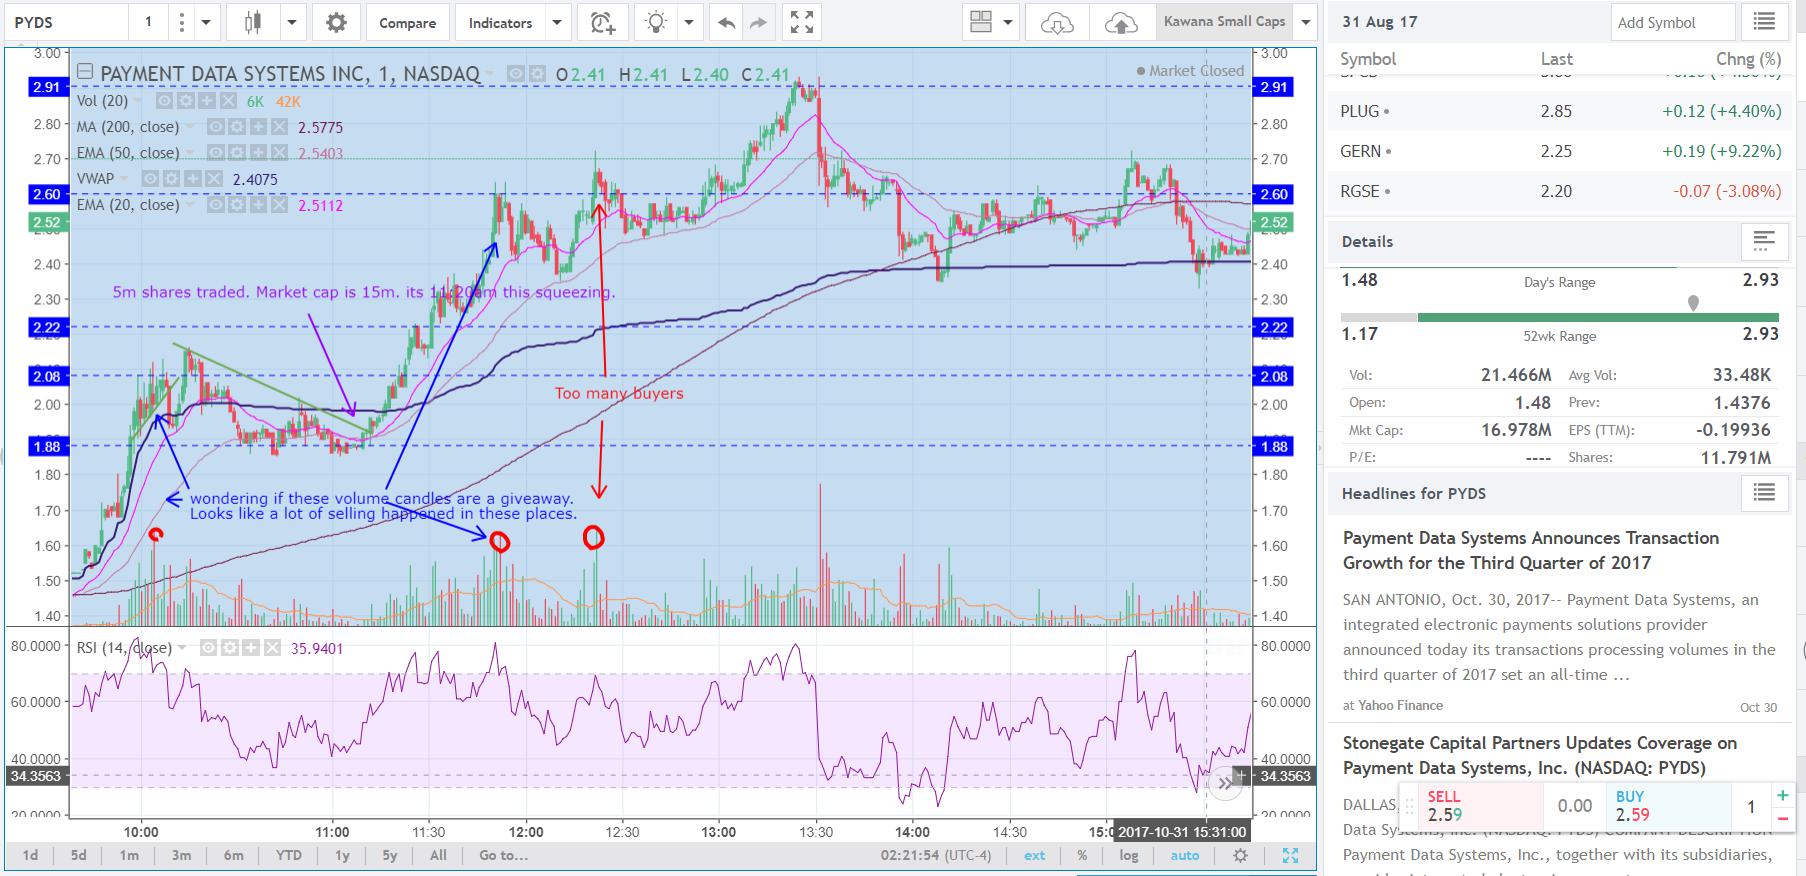Open the Indicators dialog
The height and width of the screenshot is (876, 1806).
tap(500, 22)
